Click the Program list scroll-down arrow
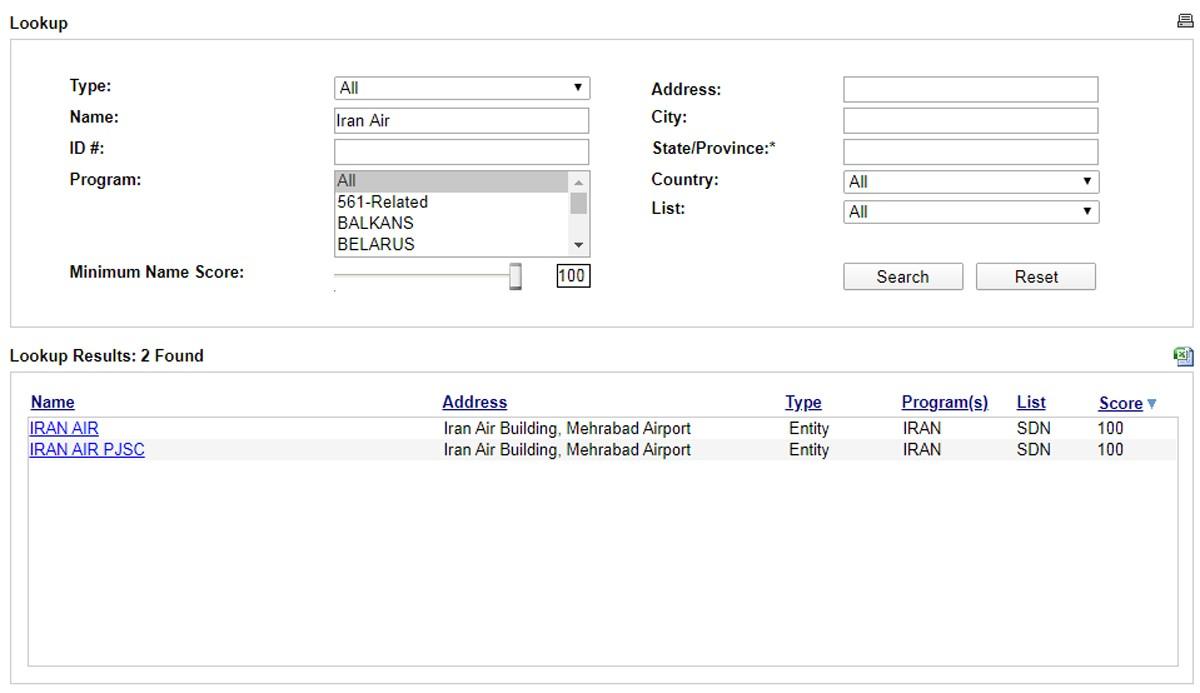The height and width of the screenshot is (693, 1200). [x=578, y=245]
